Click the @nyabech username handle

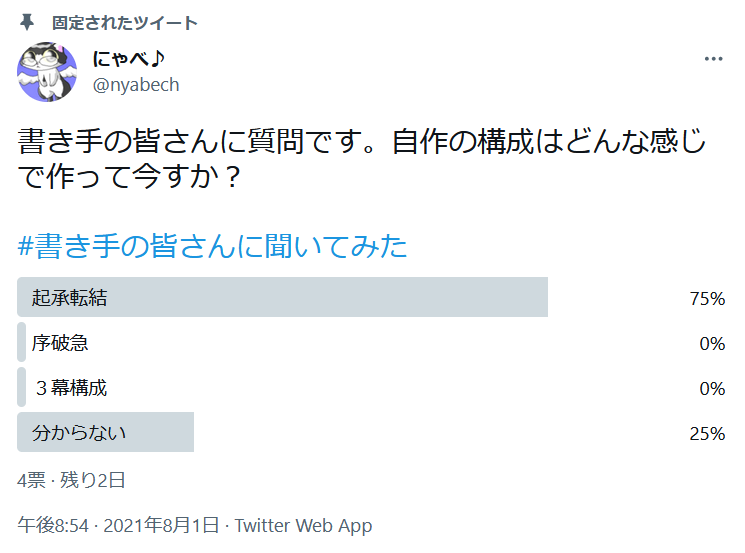click(135, 85)
